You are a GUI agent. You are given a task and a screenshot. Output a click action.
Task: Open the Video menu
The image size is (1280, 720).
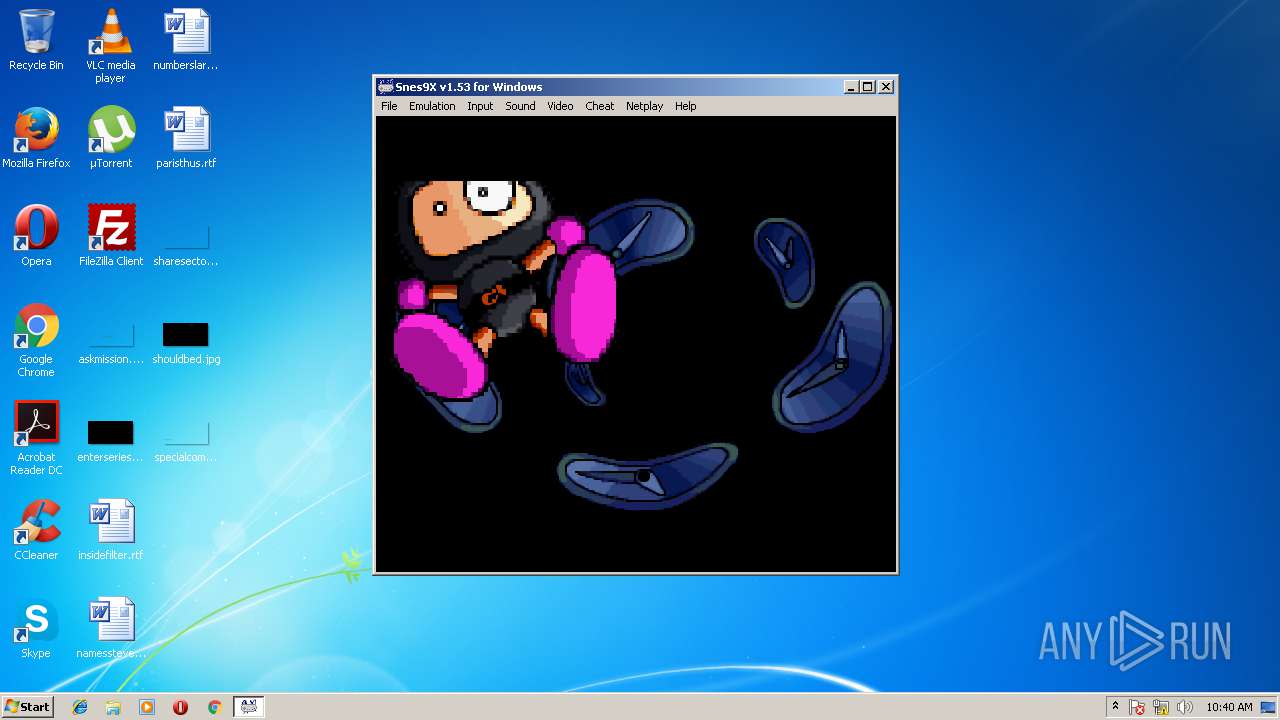coord(560,106)
